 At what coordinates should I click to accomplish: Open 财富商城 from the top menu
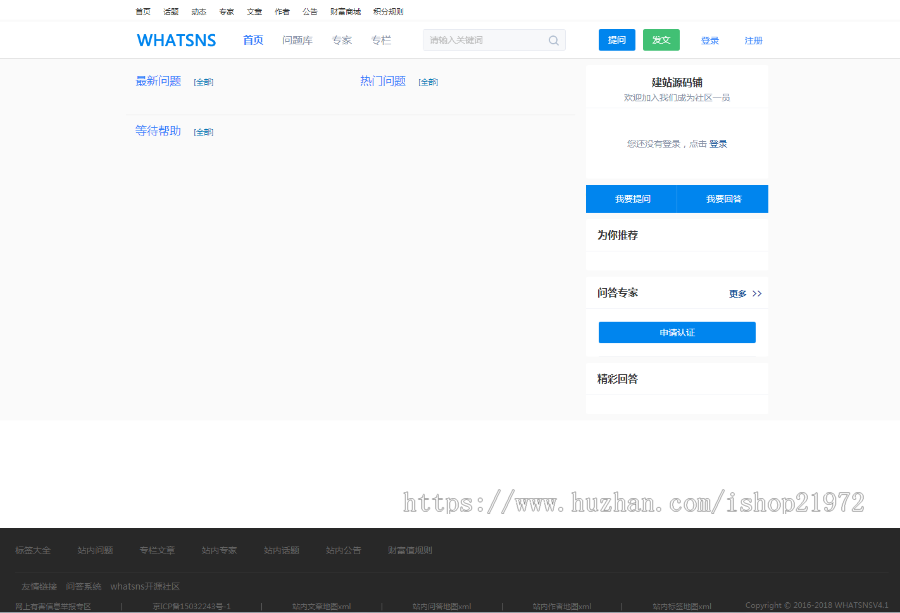tap(344, 11)
